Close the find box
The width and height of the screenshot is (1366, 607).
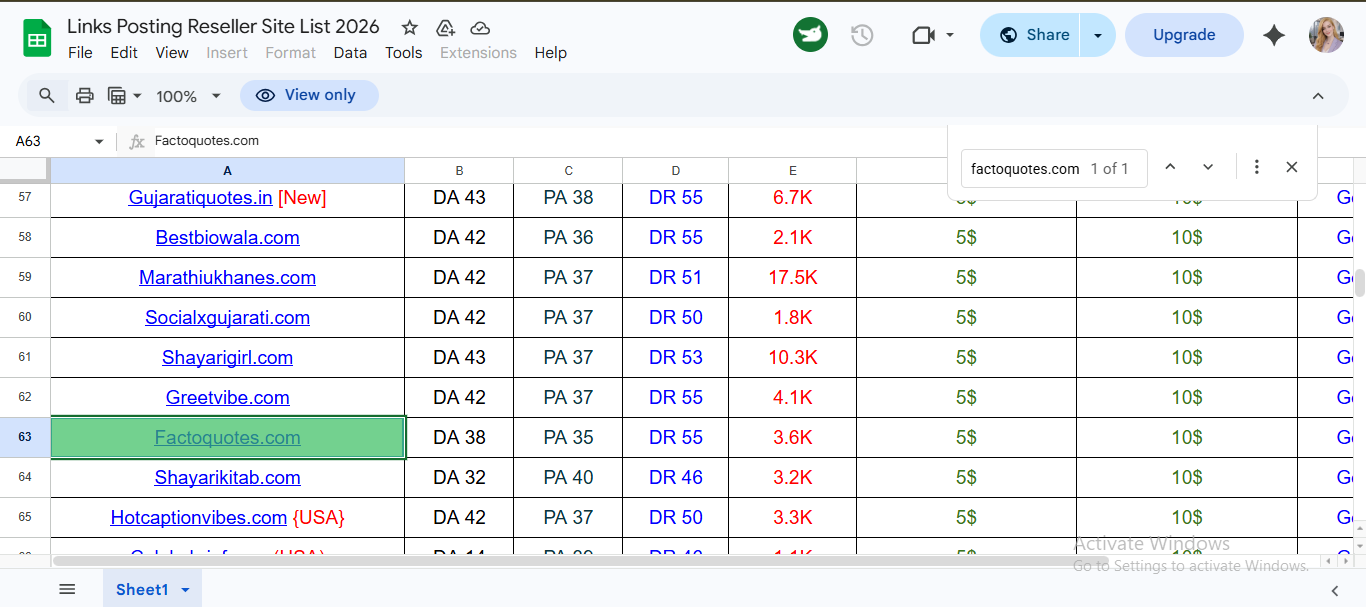coord(1292,168)
